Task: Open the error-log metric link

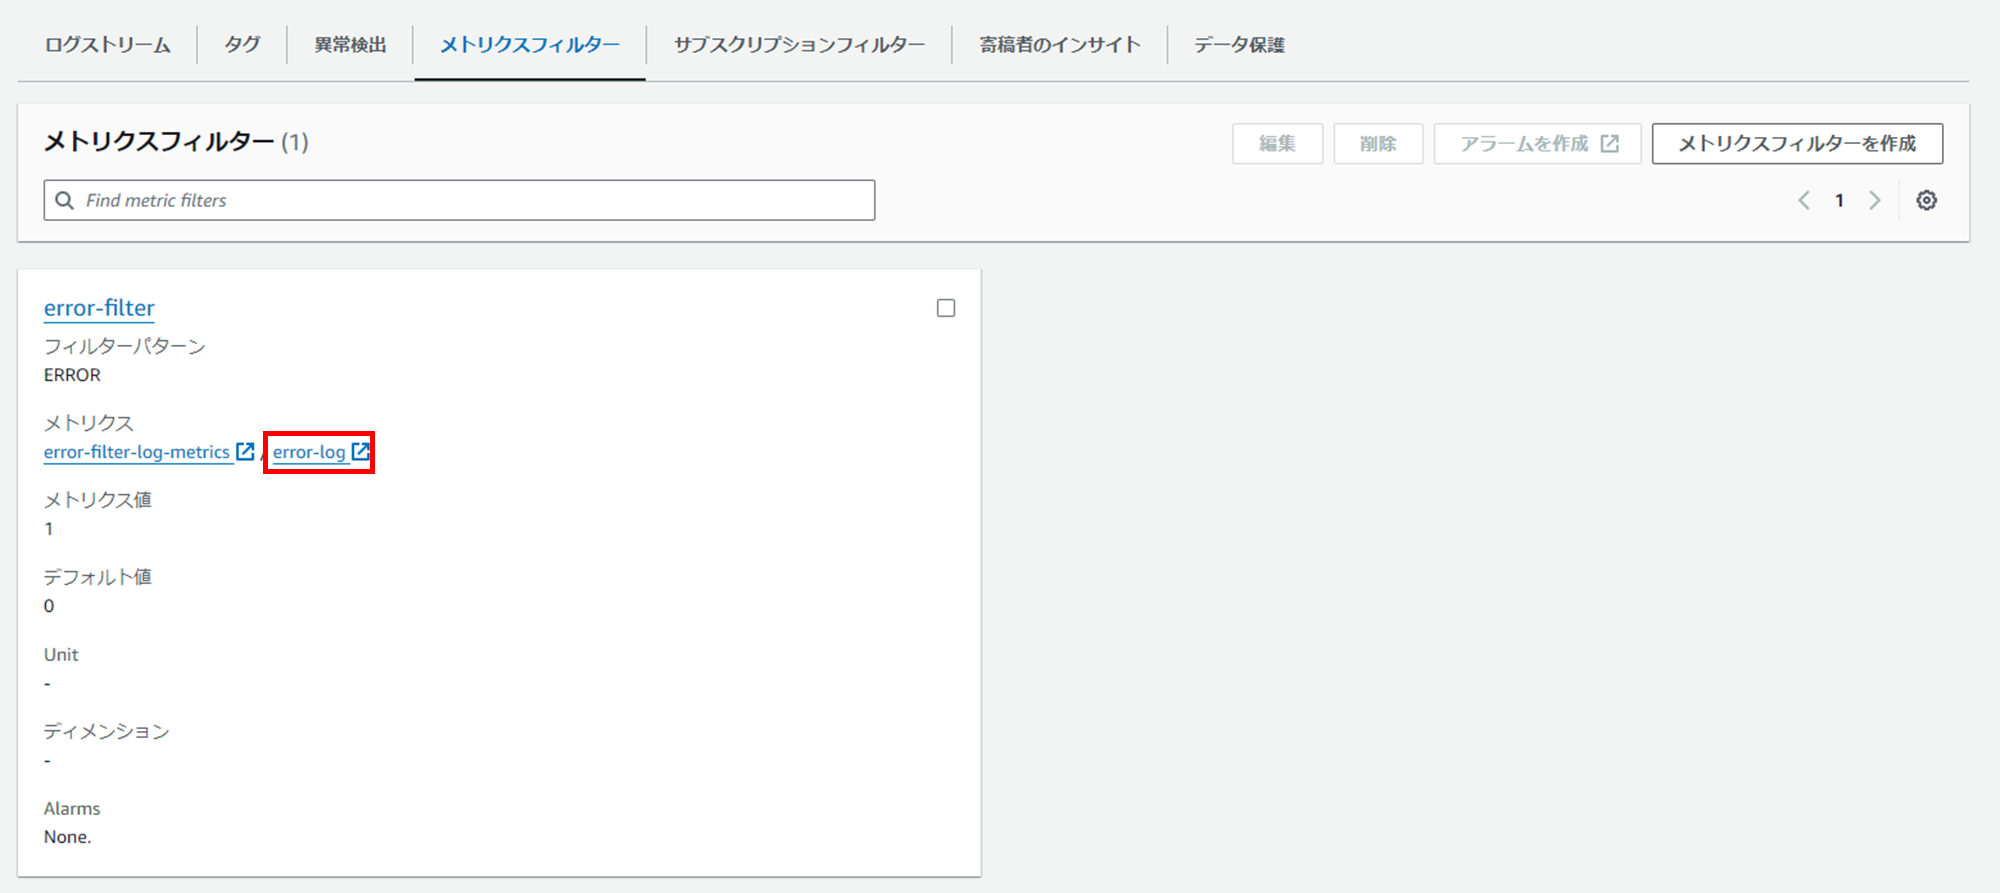Action: tap(309, 452)
